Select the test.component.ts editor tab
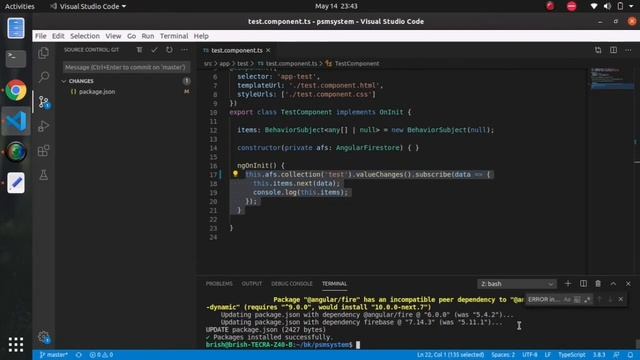The image size is (640, 360). pos(237,50)
